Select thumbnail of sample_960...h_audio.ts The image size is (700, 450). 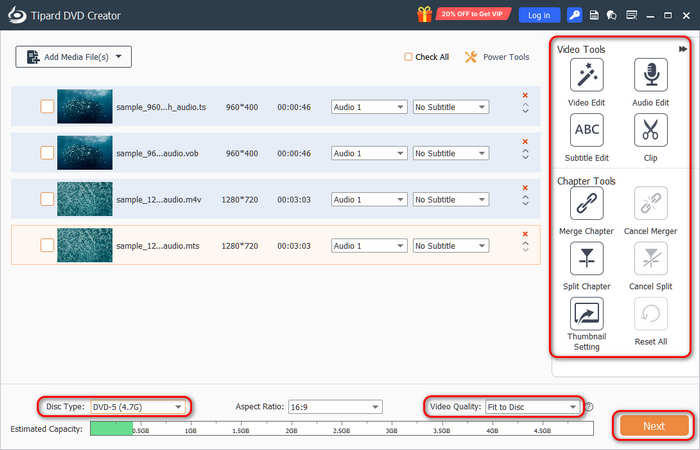click(85, 107)
